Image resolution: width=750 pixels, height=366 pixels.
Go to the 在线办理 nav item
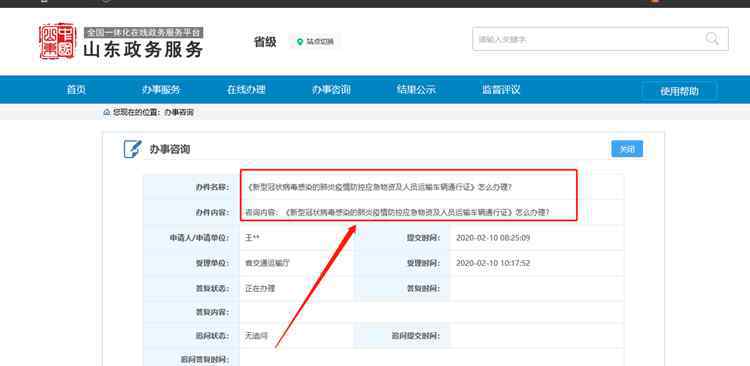(246, 89)
